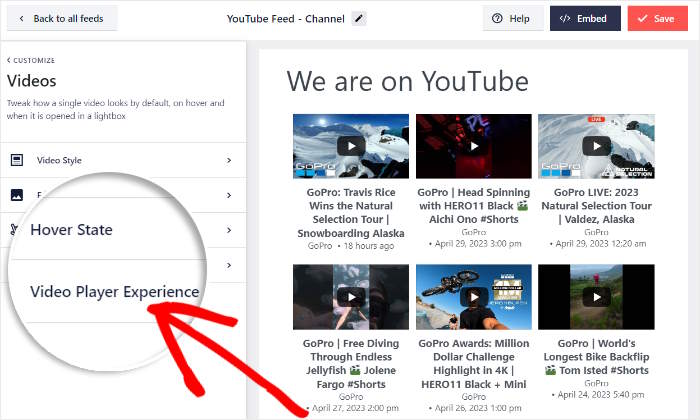Screen dimensions: 700x420
Task: Open the Help button
Action: pyautogui.click(x=513, y=19)
